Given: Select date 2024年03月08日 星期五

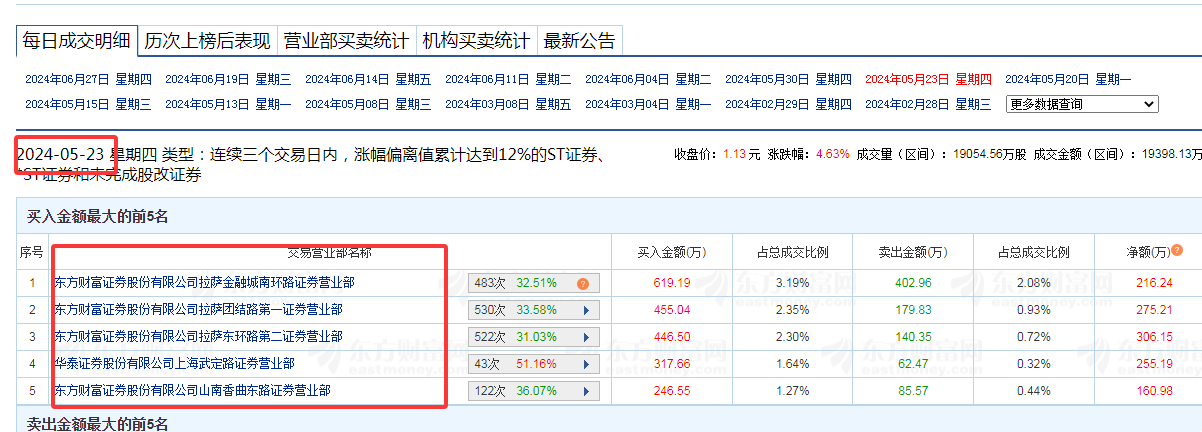Looking at the screenshot, I should (508, 104).
